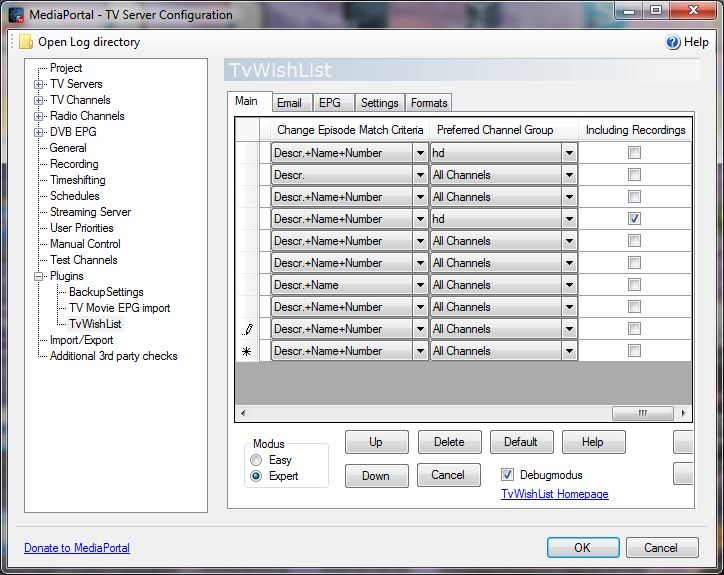The width and height of the screenshot is (724, 575).
Task: Expand the TV Servers tree node
Action: click(38, 85)
